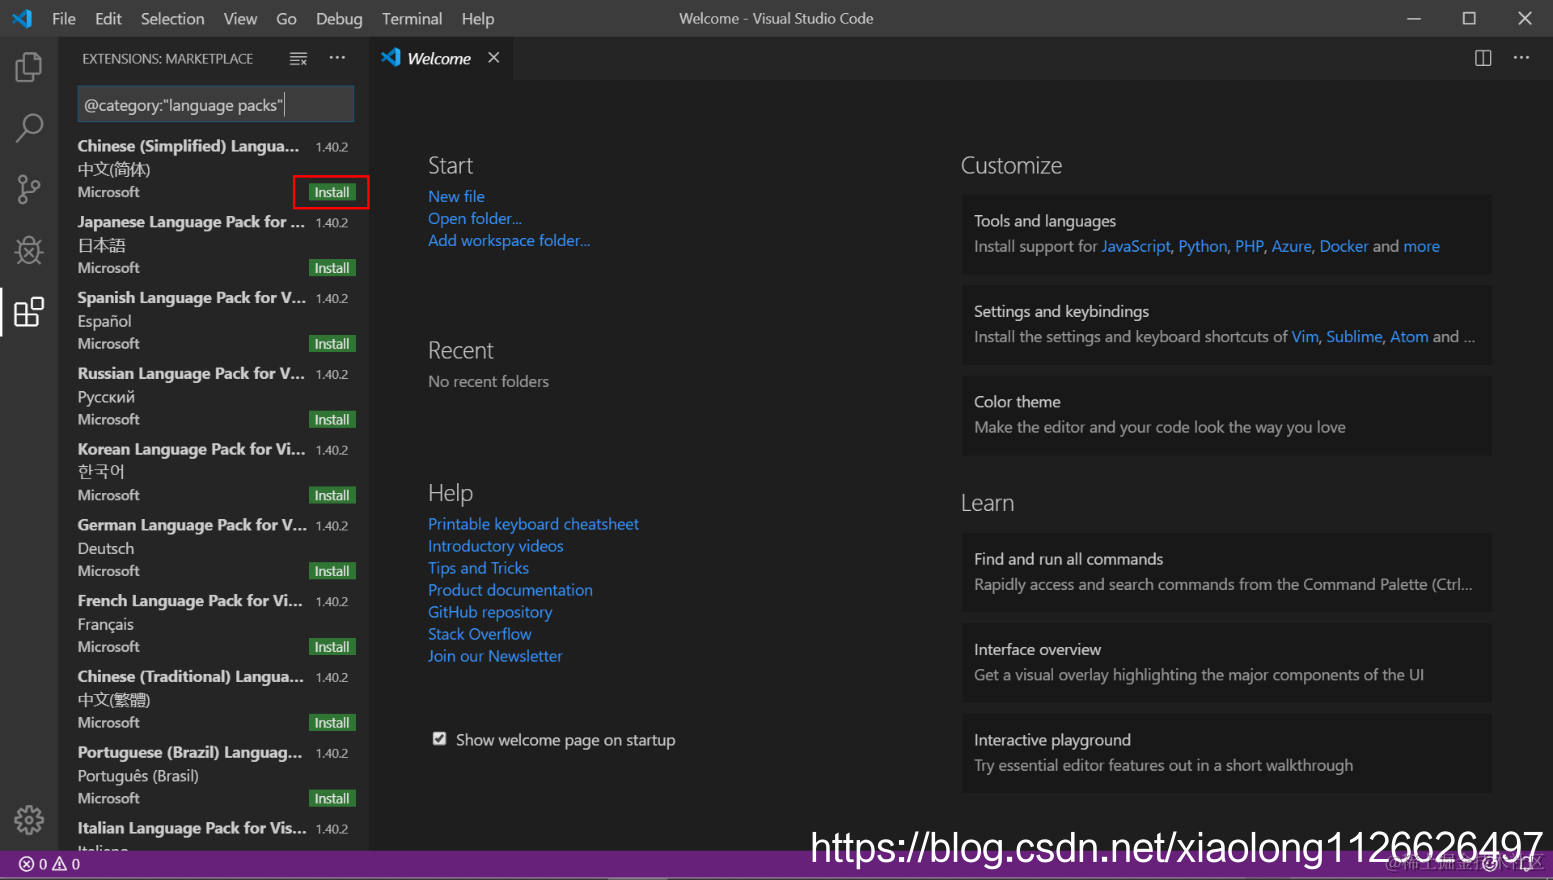Click the Atom keybindings link
Screen dimensions: 1553x880
click(1409, 336)
